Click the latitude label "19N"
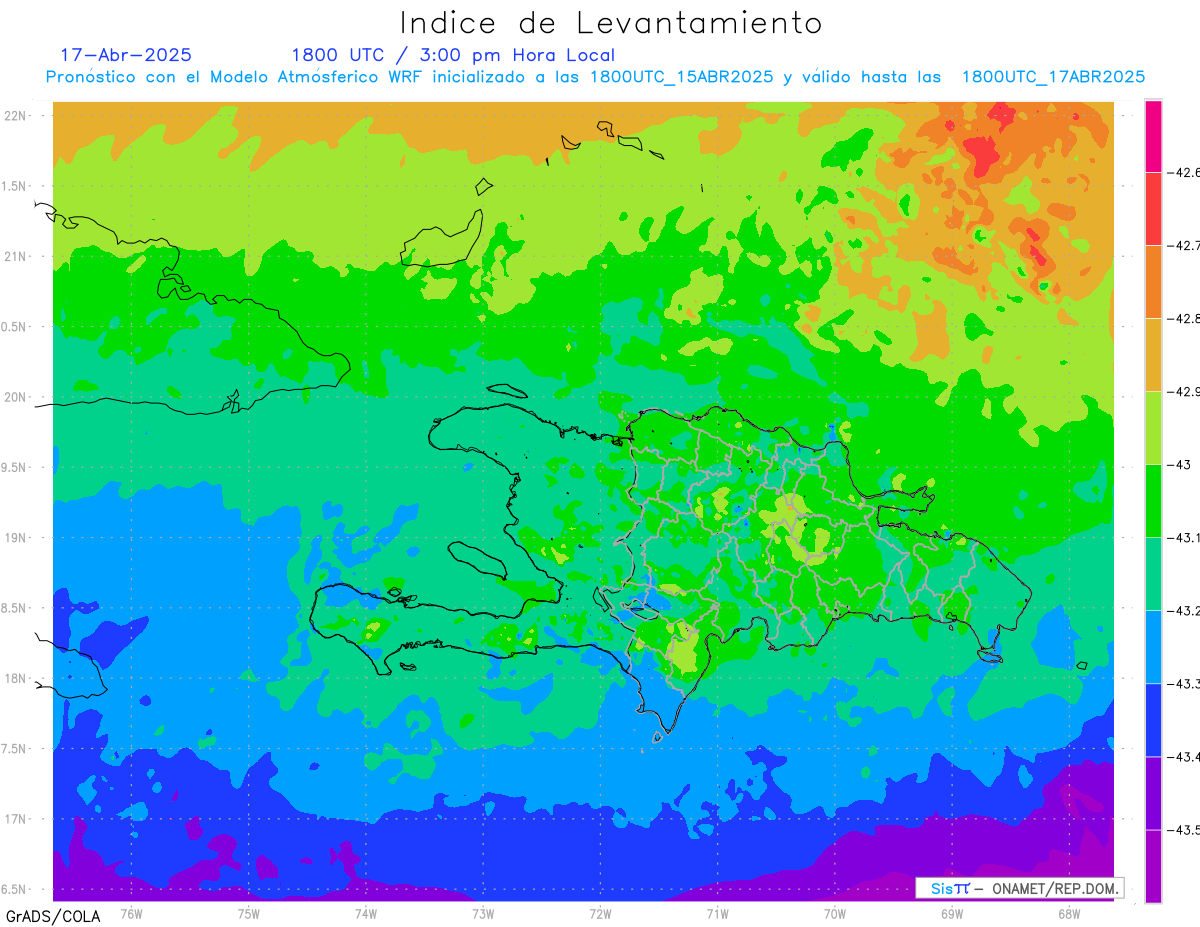 16,537
